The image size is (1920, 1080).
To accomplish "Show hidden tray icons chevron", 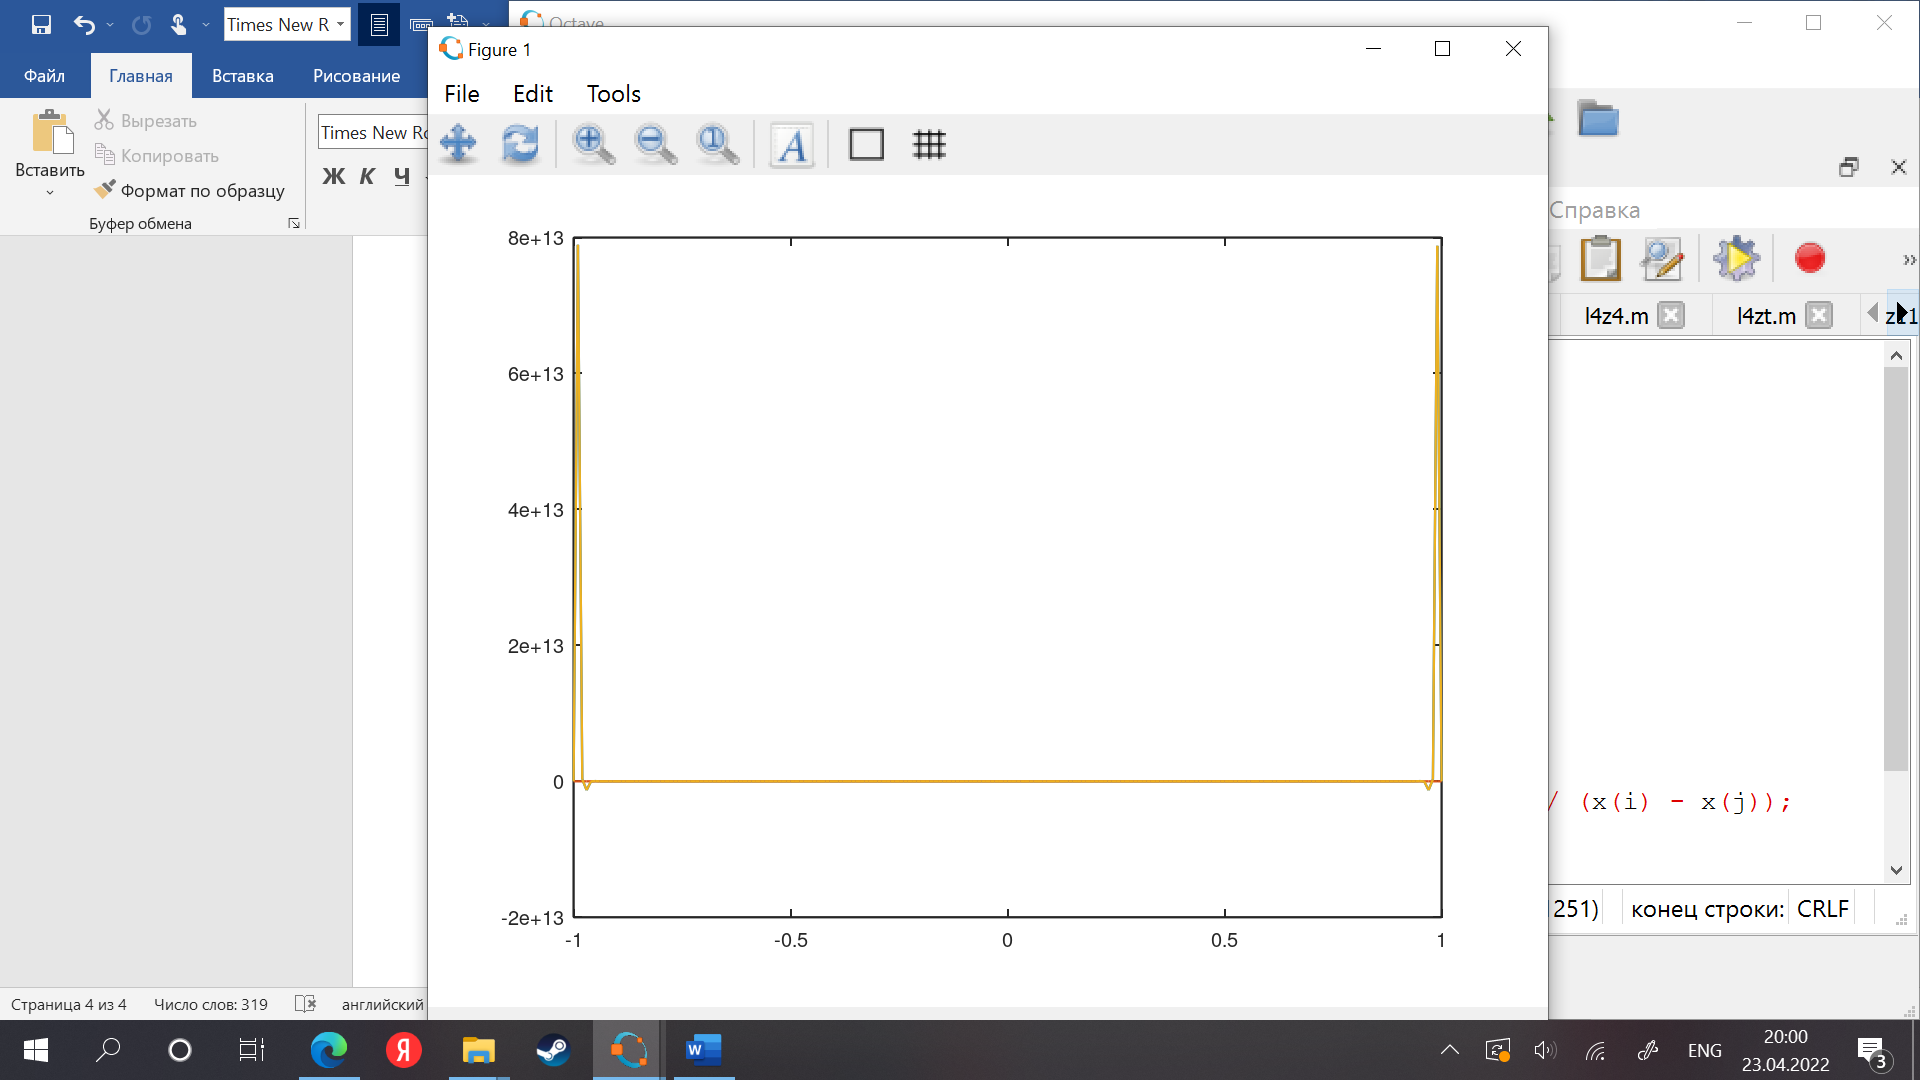I will (x=1449, y=1050).
